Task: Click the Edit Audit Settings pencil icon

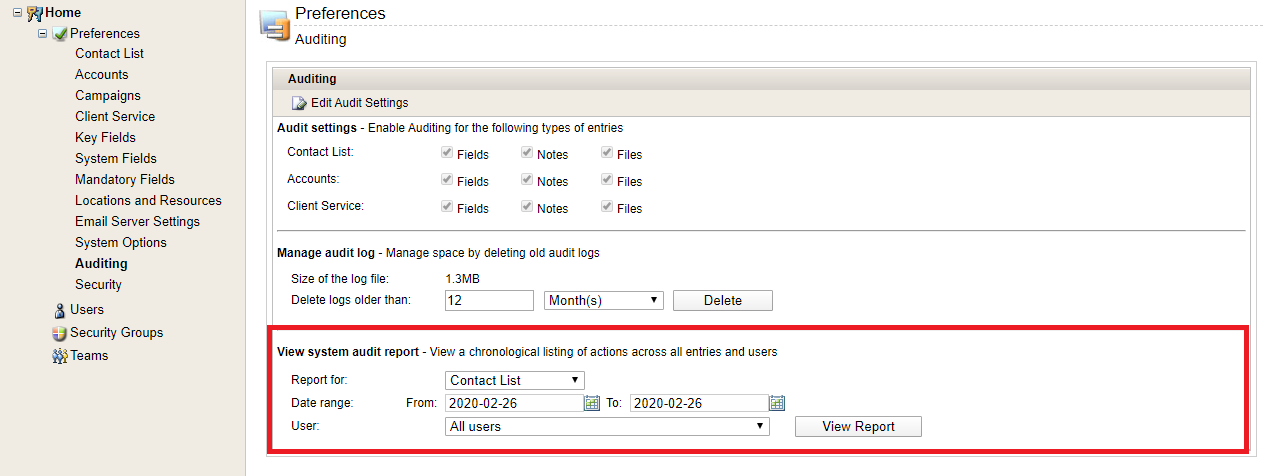Action: (x=299, y=103)
